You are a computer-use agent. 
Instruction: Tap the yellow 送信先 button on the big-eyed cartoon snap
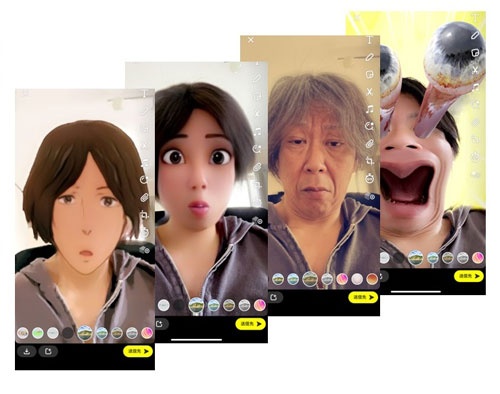(x=250, y=324)
